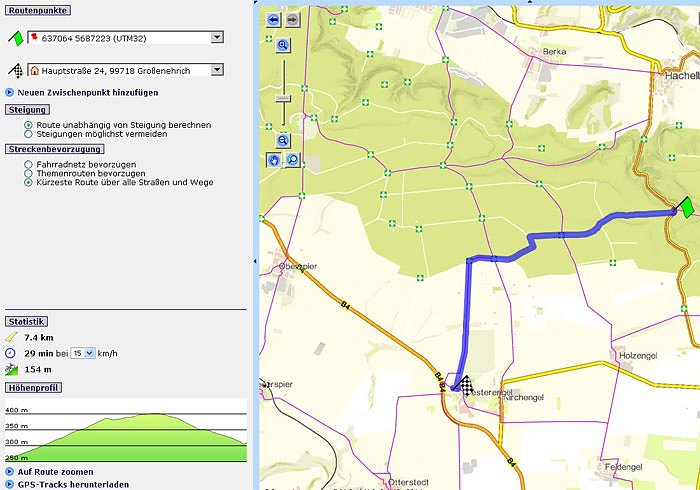The width and height of the screenshot is (700, 490).
Task: Select the hand pan tool
Action: click(x=274, y=160)
